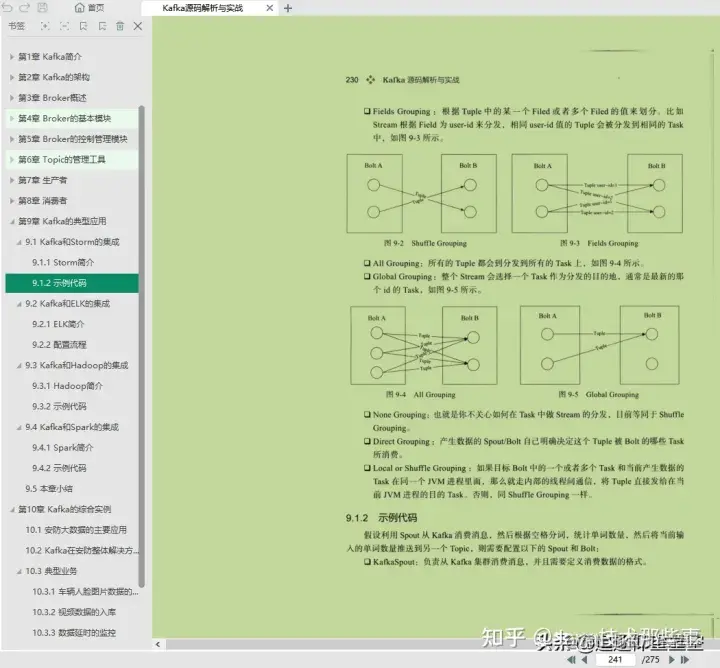The width and height of the screenshot is (720, 668).
Task: Open bookmark 第6章 Topic的管理工具
Action: pos(62,160)
